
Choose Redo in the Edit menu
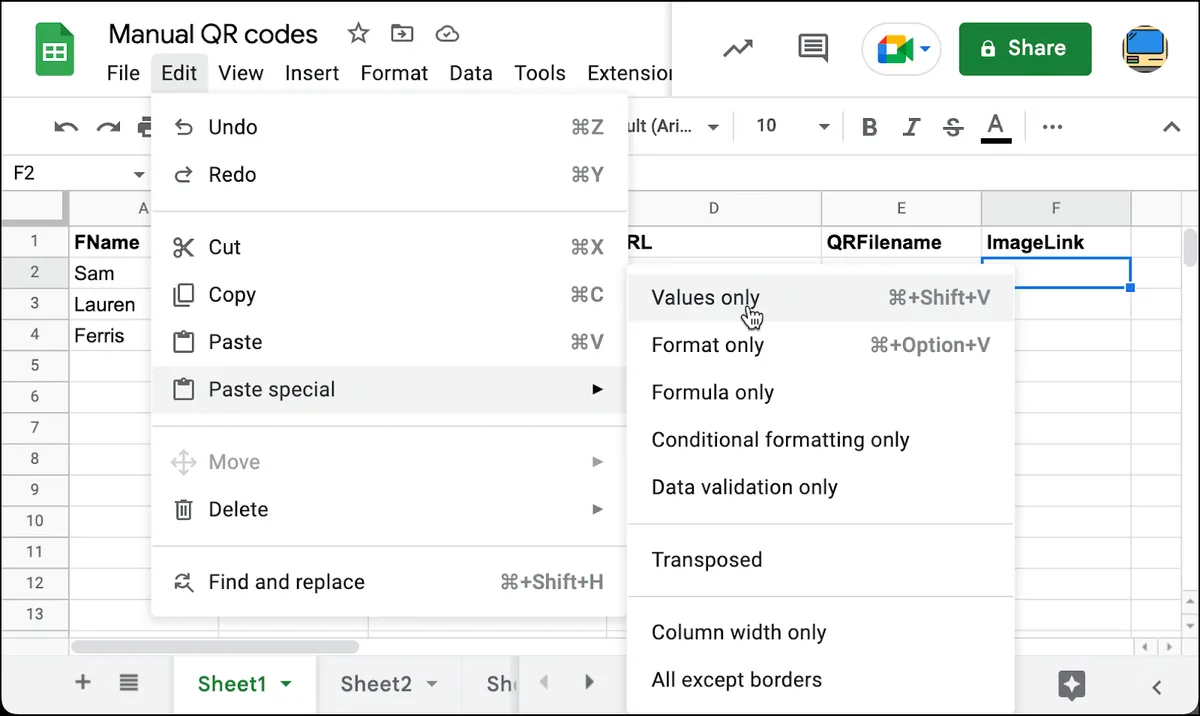389,175
